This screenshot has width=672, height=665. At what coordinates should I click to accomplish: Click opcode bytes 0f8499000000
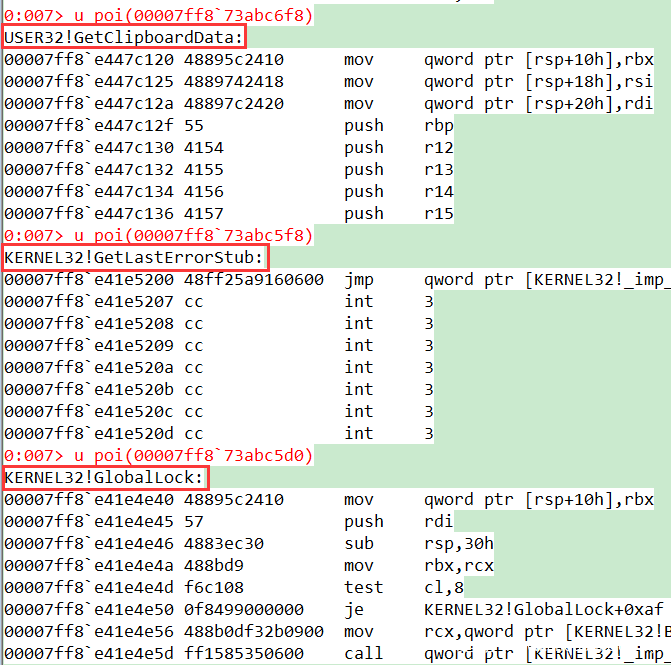click(x=244, y=609)
